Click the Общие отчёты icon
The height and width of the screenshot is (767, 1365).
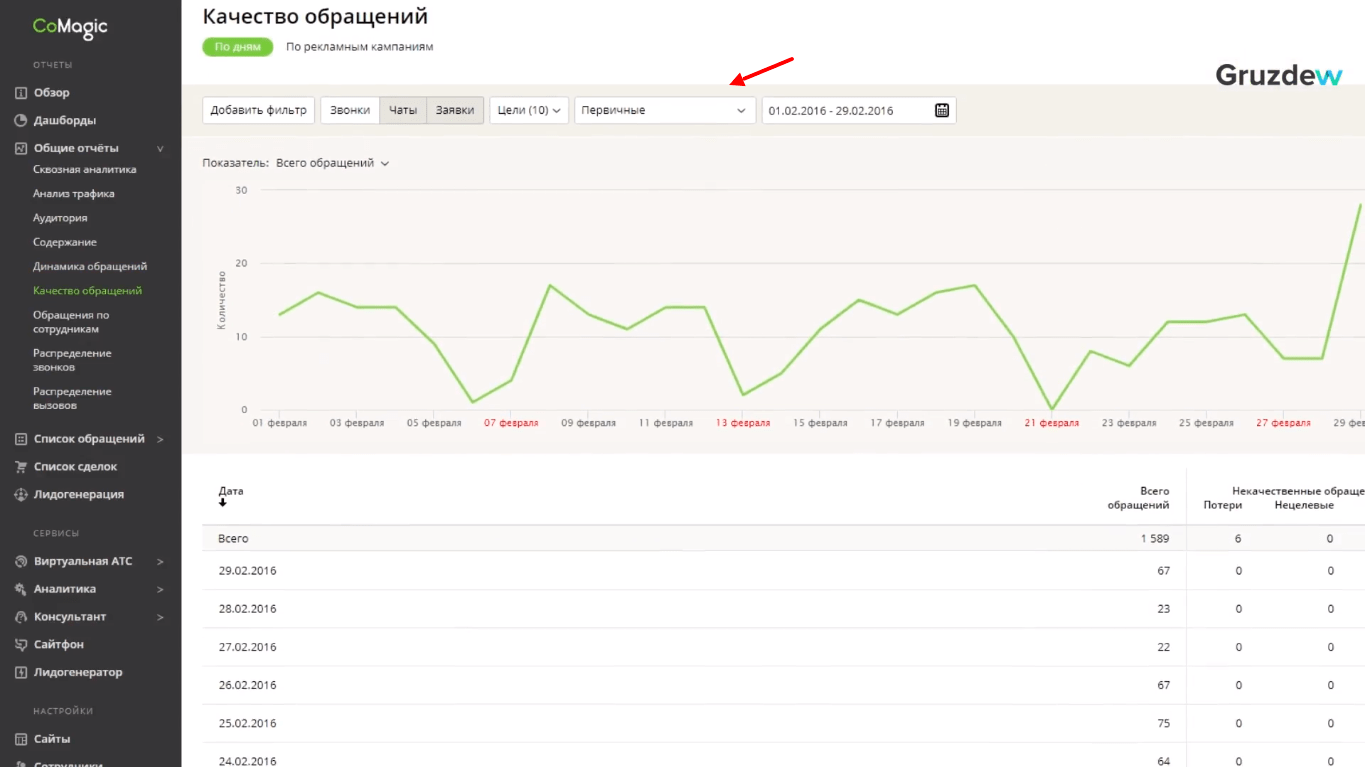(x=21, y=148)
